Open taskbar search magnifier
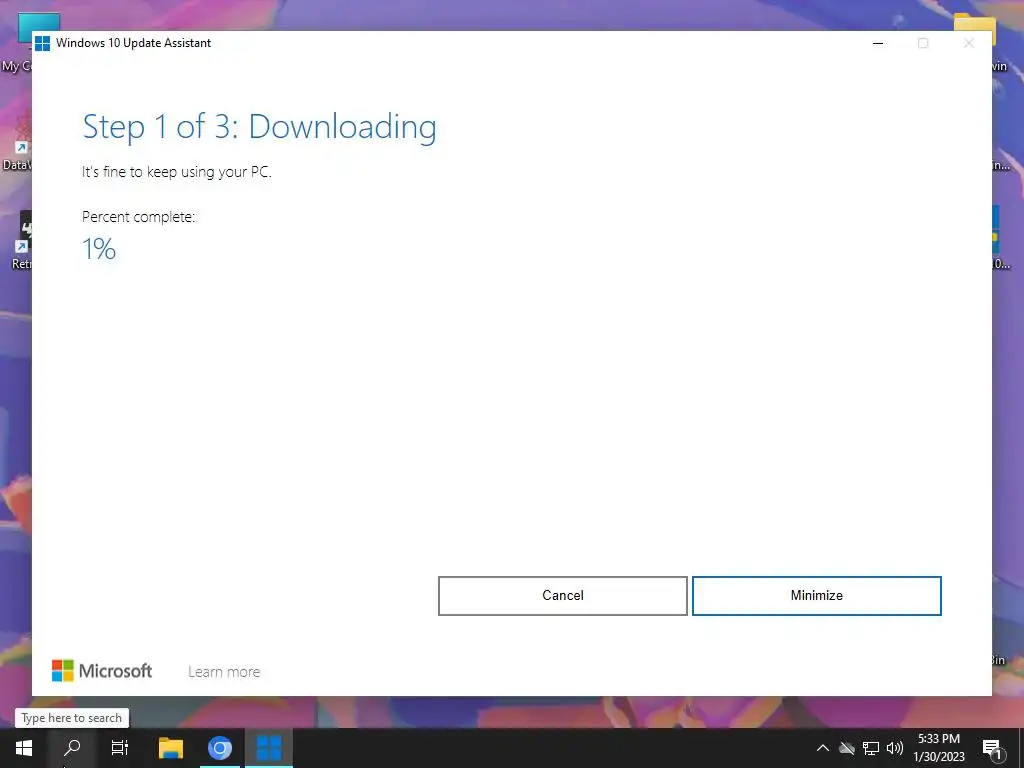 coord(72,748)
